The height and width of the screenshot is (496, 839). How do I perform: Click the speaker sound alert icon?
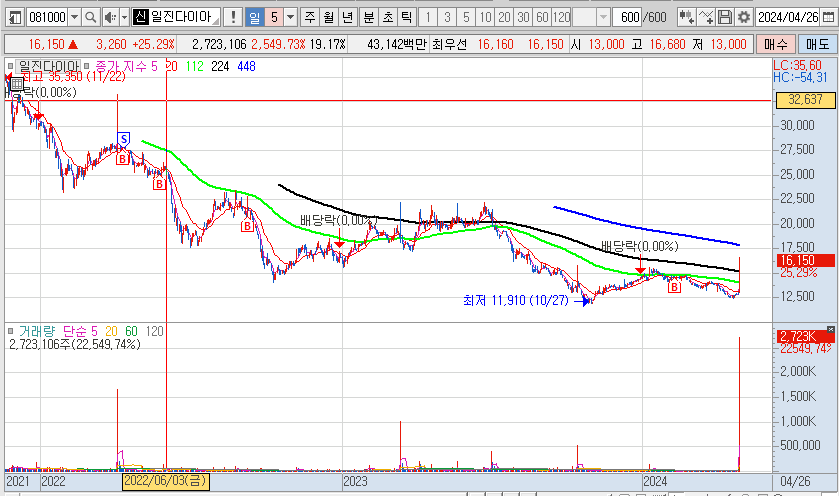(110, 18)
